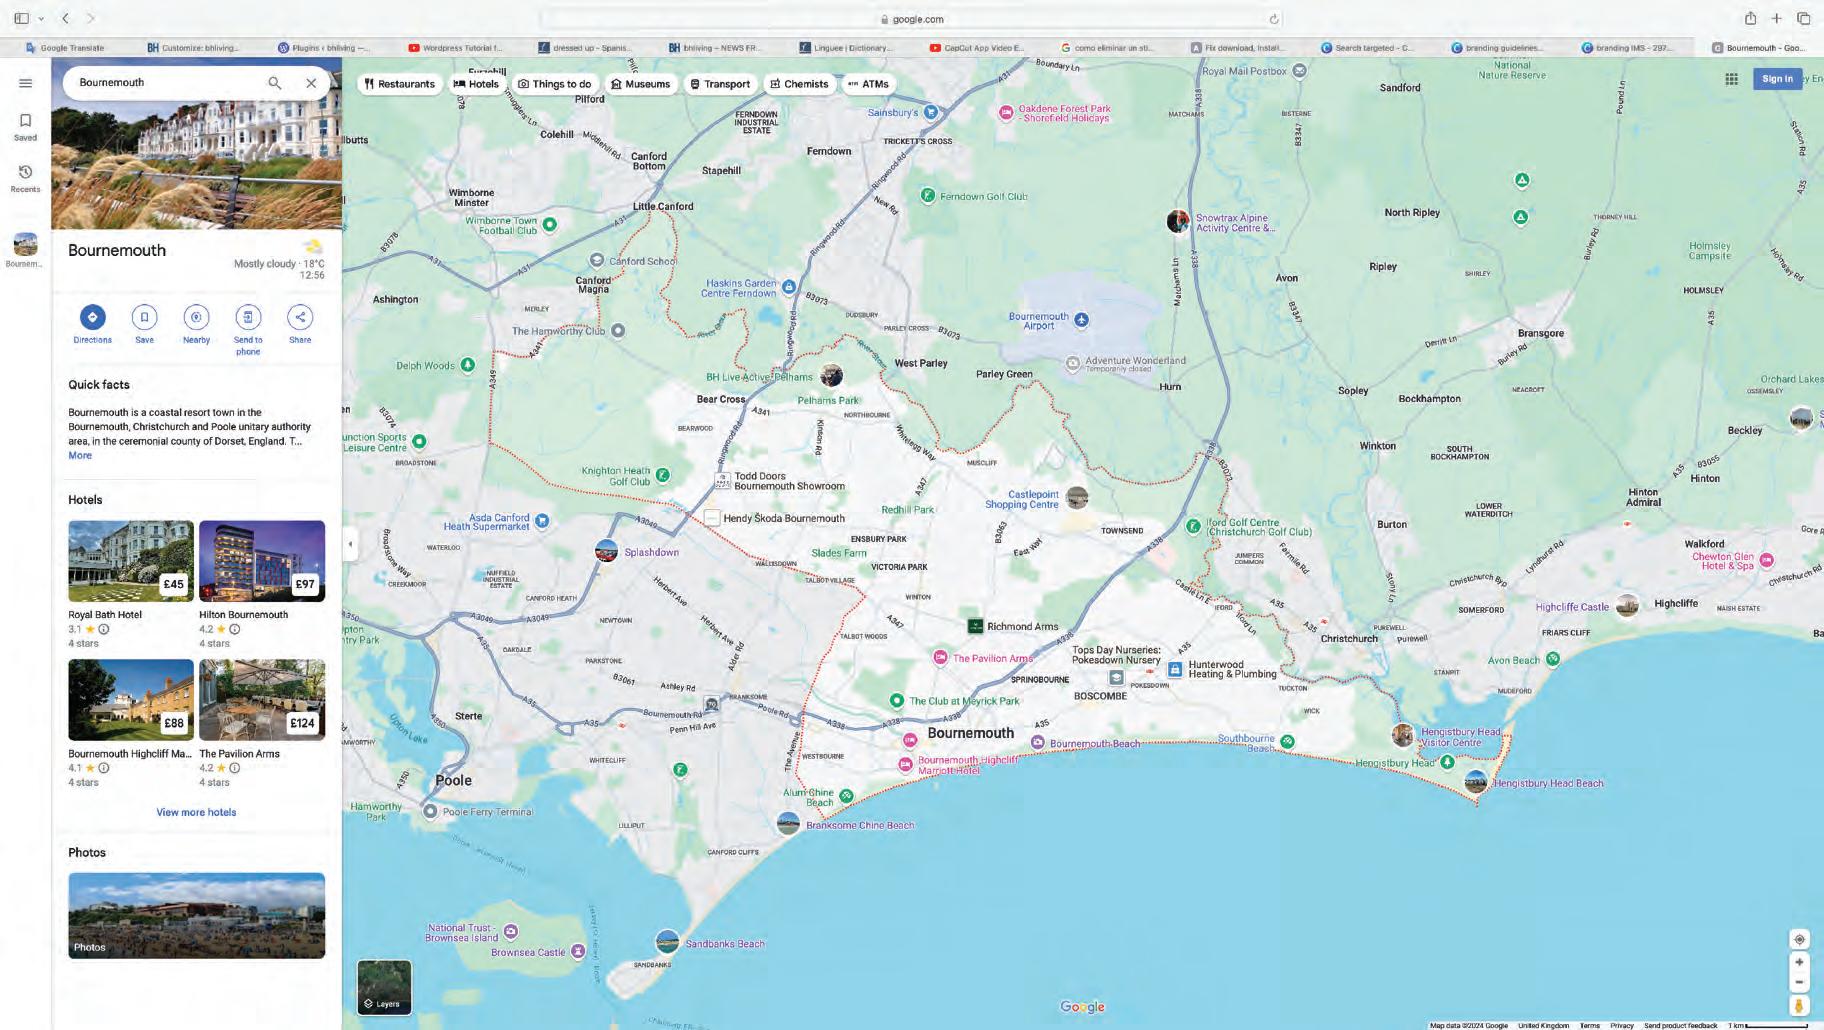Switch to the branding guidelines tab
Screen dimensions: 1824x1030
tap(1497, 47)
